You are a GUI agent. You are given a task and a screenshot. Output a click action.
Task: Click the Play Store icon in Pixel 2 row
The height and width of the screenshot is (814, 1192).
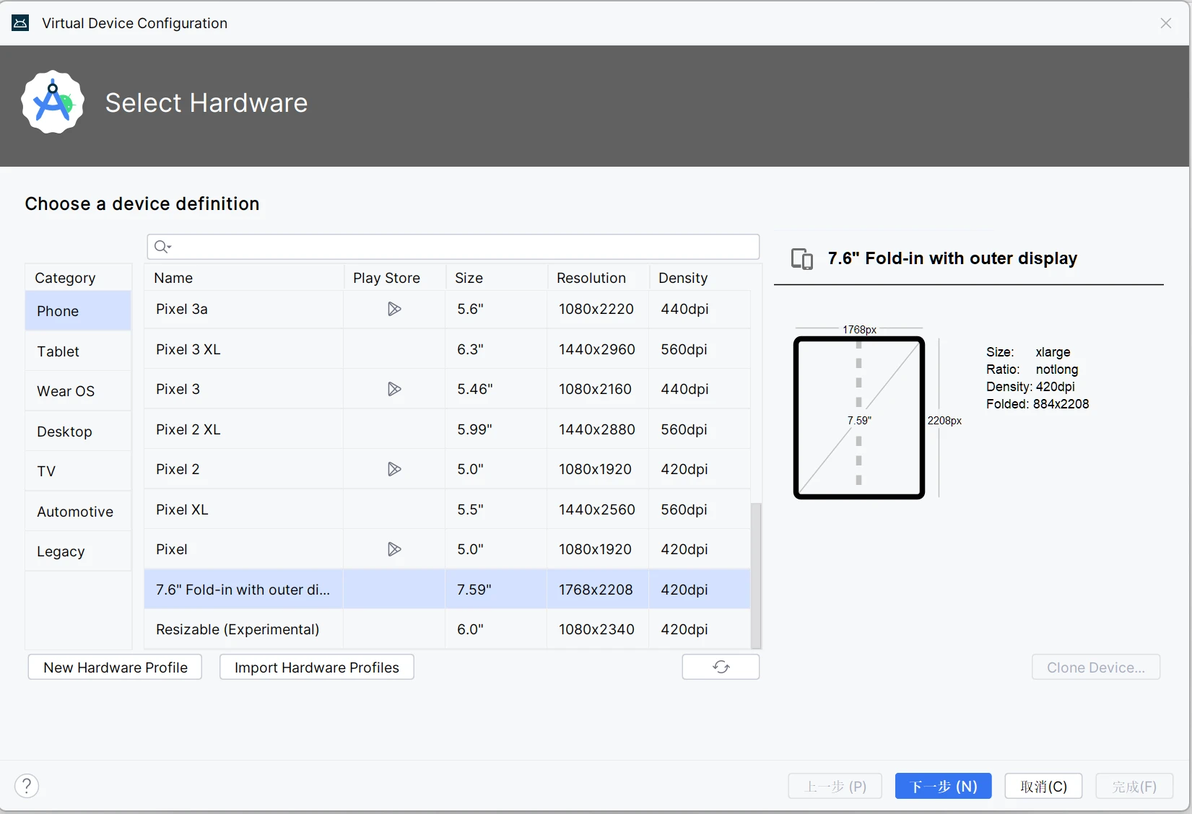pyautogui.click(x=394, y=469)
